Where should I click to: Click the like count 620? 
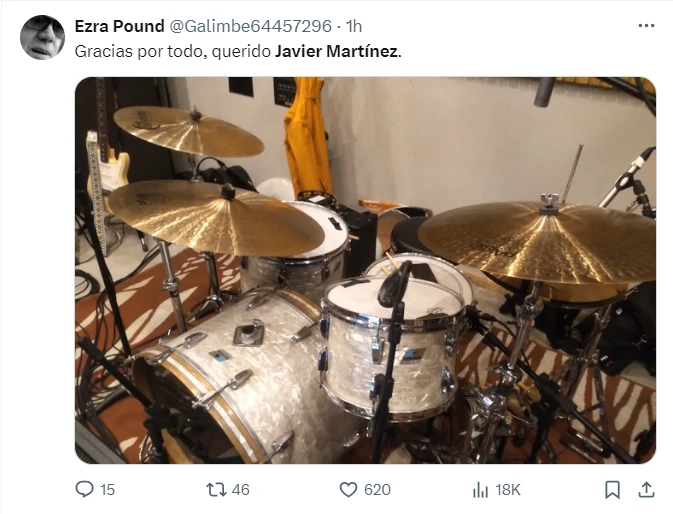[x=377, y=489]
